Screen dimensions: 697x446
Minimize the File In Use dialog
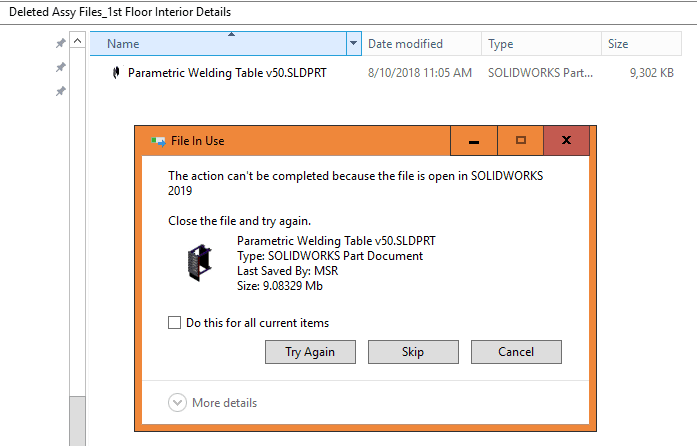pyautogui.click(x=474, y=141)
